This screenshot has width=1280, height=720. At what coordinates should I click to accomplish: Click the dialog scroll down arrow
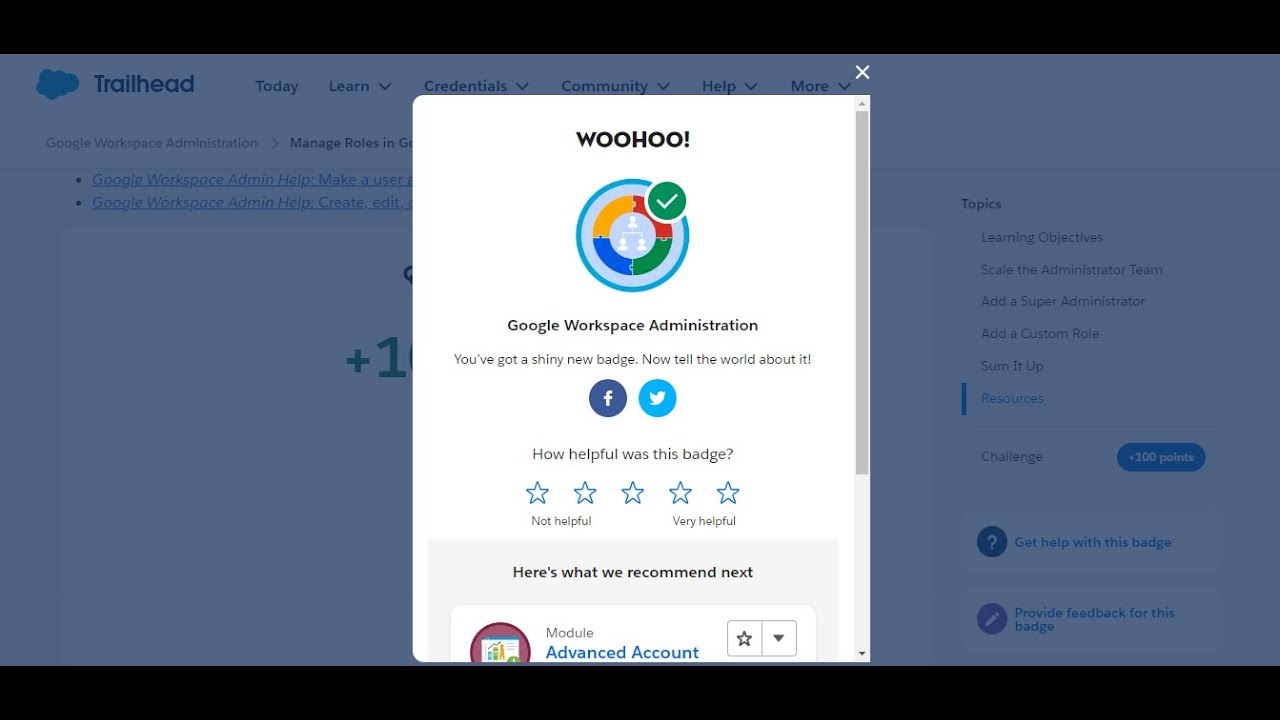pos(862,653)
